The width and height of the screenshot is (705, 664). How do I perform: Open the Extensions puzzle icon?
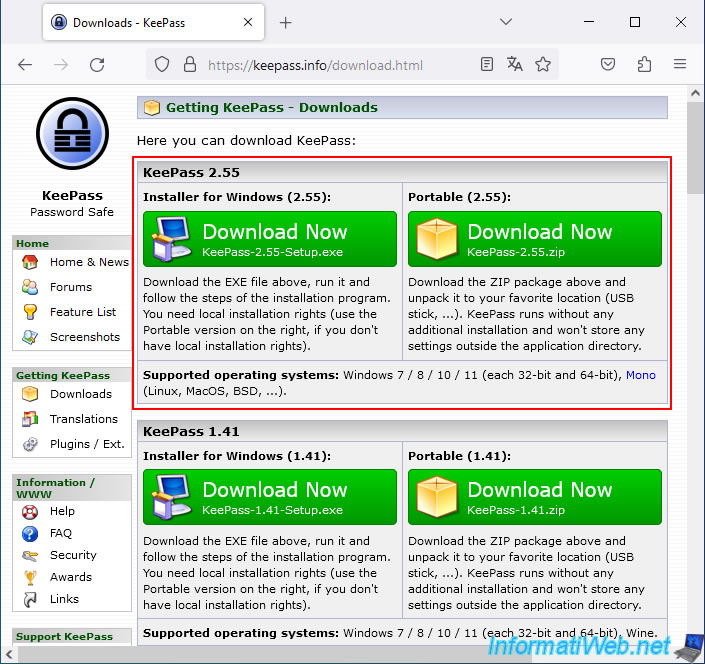[644, 64]
